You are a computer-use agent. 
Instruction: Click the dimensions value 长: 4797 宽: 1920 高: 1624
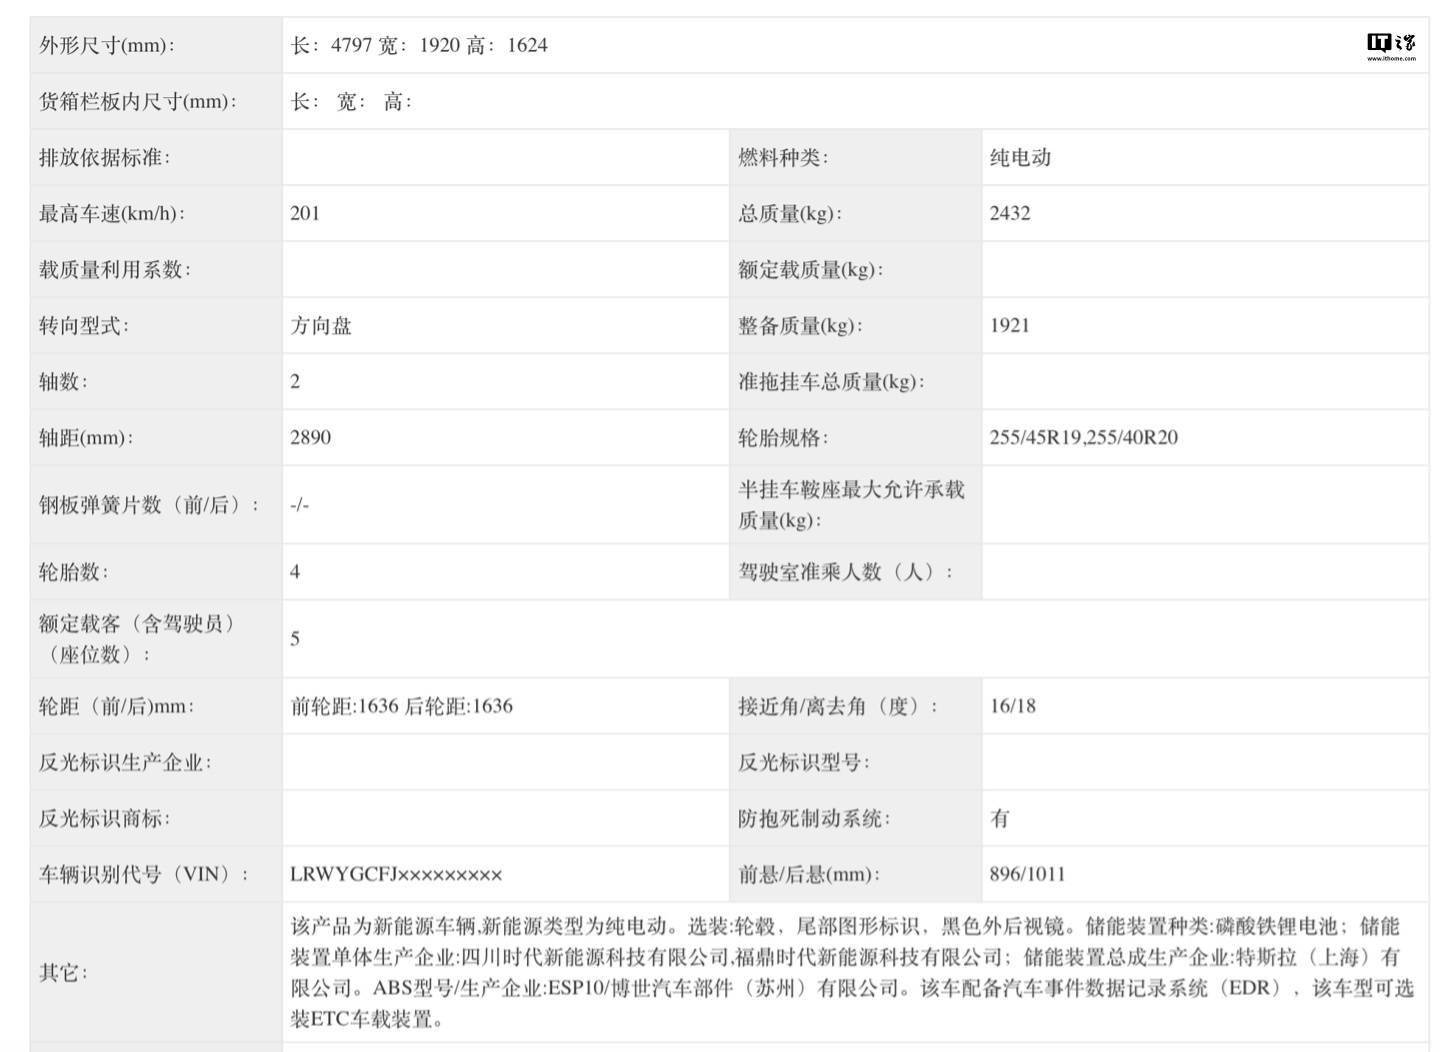click(x=419, y=45)
